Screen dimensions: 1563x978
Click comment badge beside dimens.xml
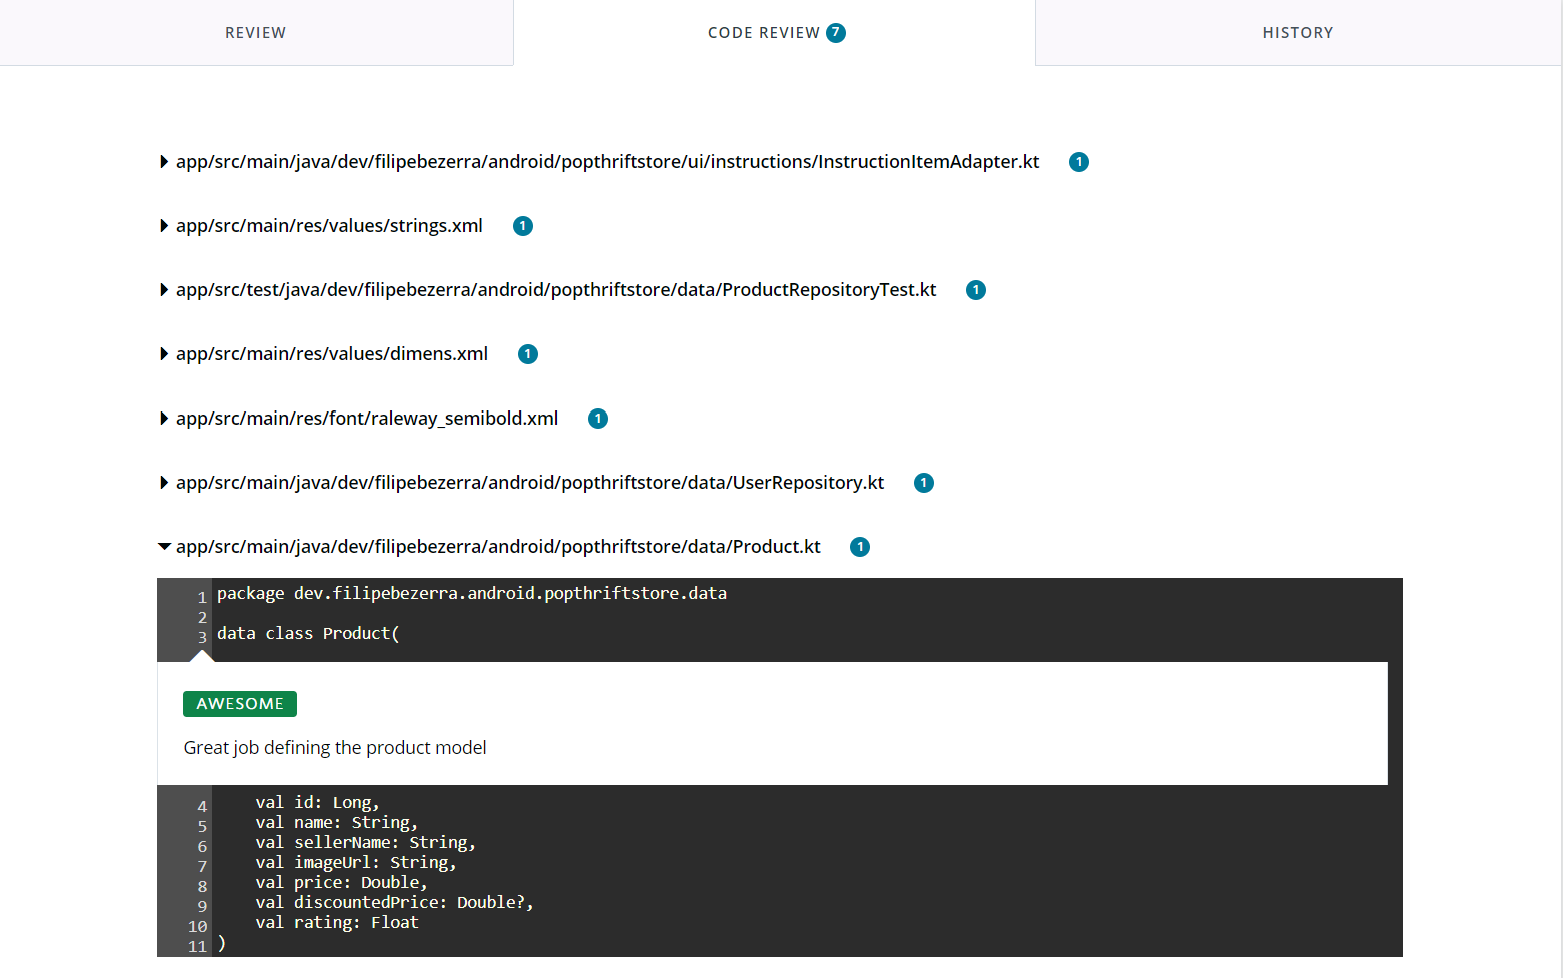tap(528, 354)
